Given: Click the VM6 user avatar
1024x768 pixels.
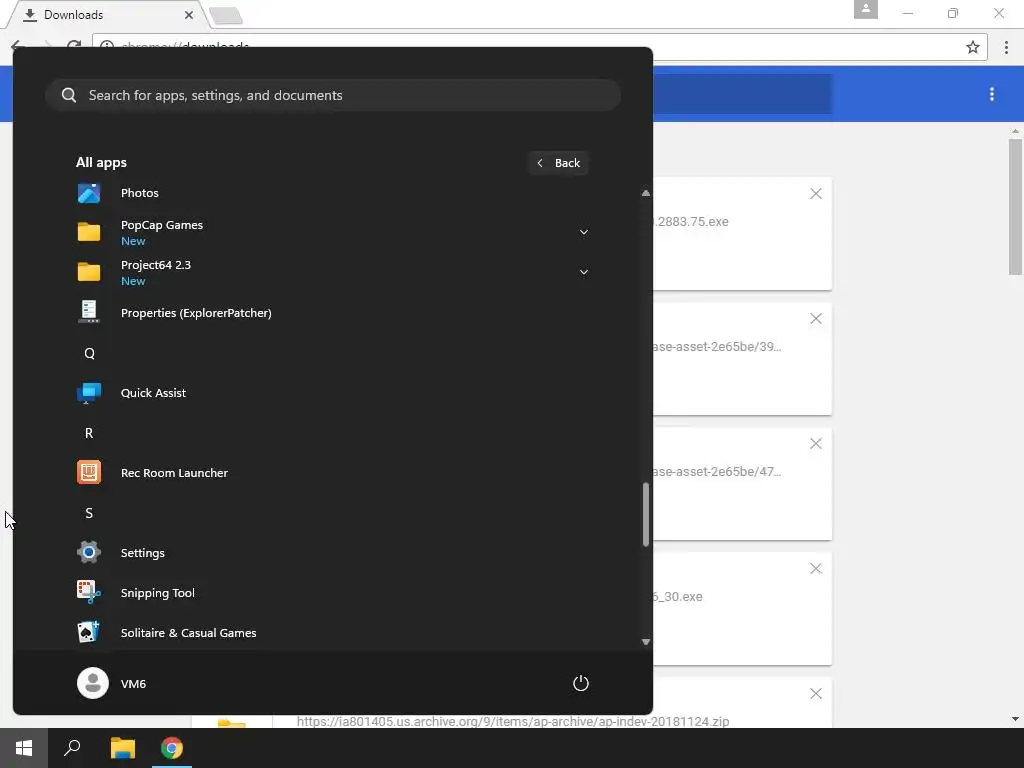Looking at the screenshot, I should [x=93, y=683].
